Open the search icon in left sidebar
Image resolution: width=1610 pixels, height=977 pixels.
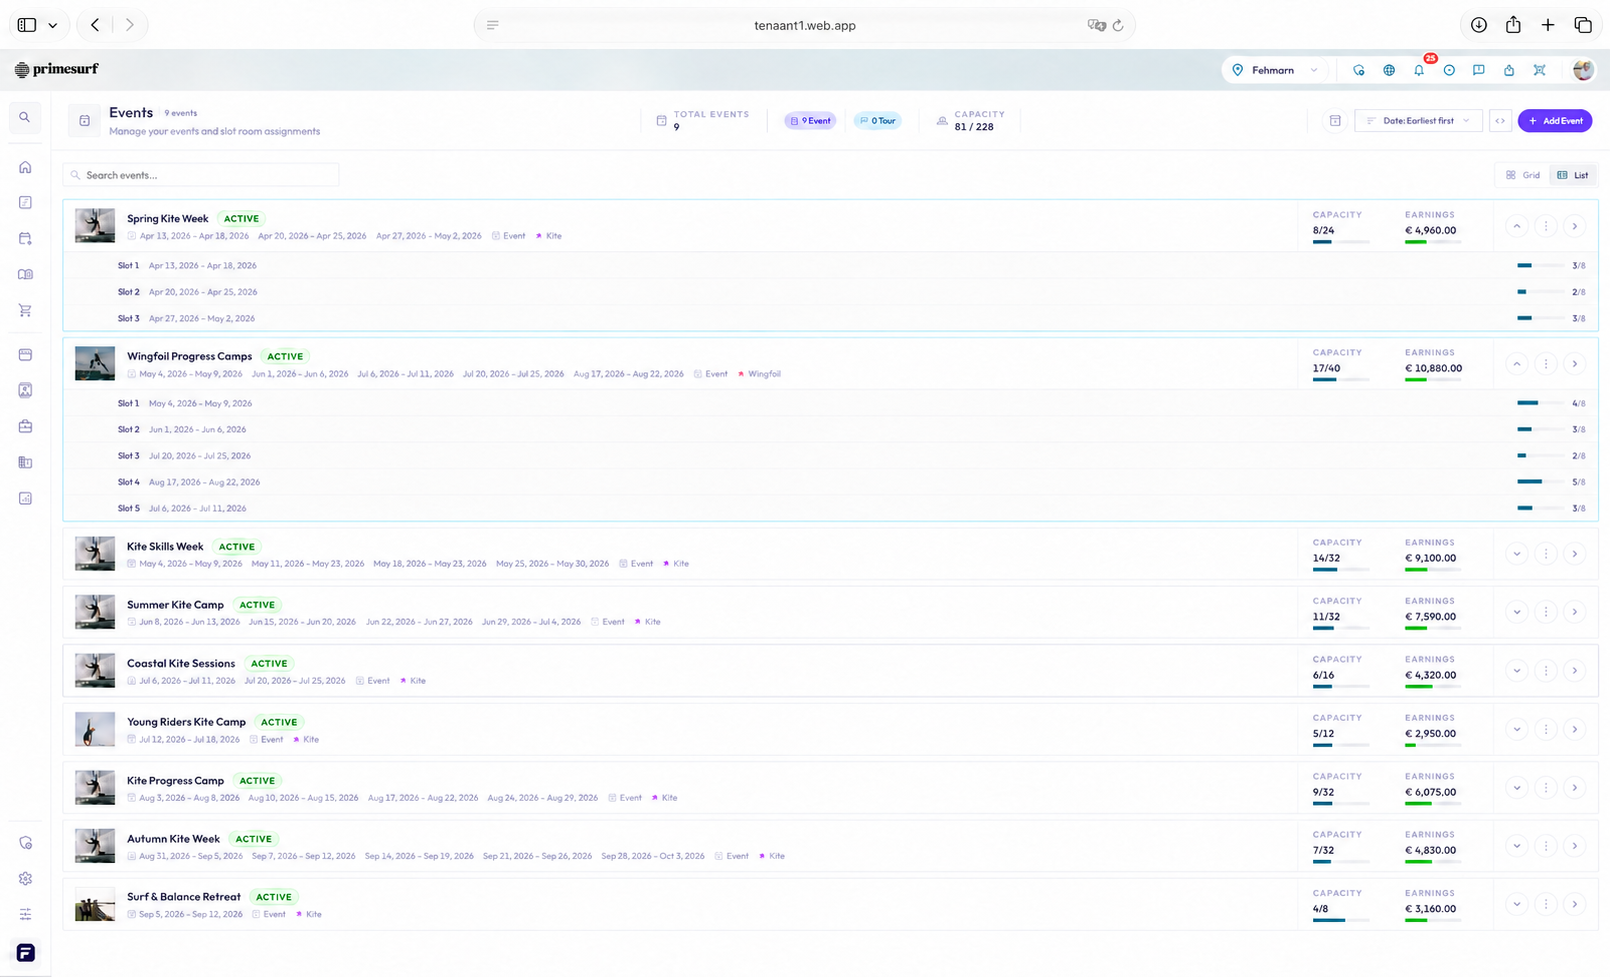[x=25, y=117]
